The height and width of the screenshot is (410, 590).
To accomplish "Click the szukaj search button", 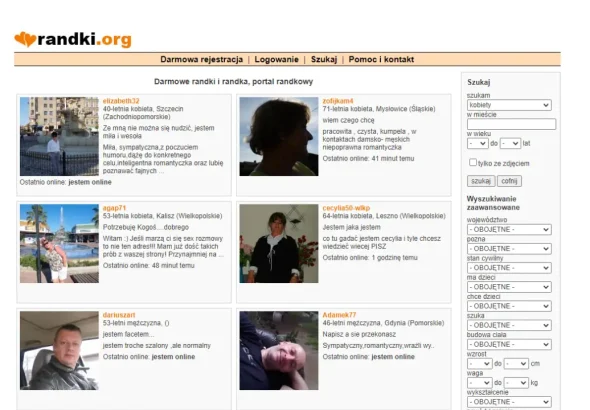I will point(481,181).
